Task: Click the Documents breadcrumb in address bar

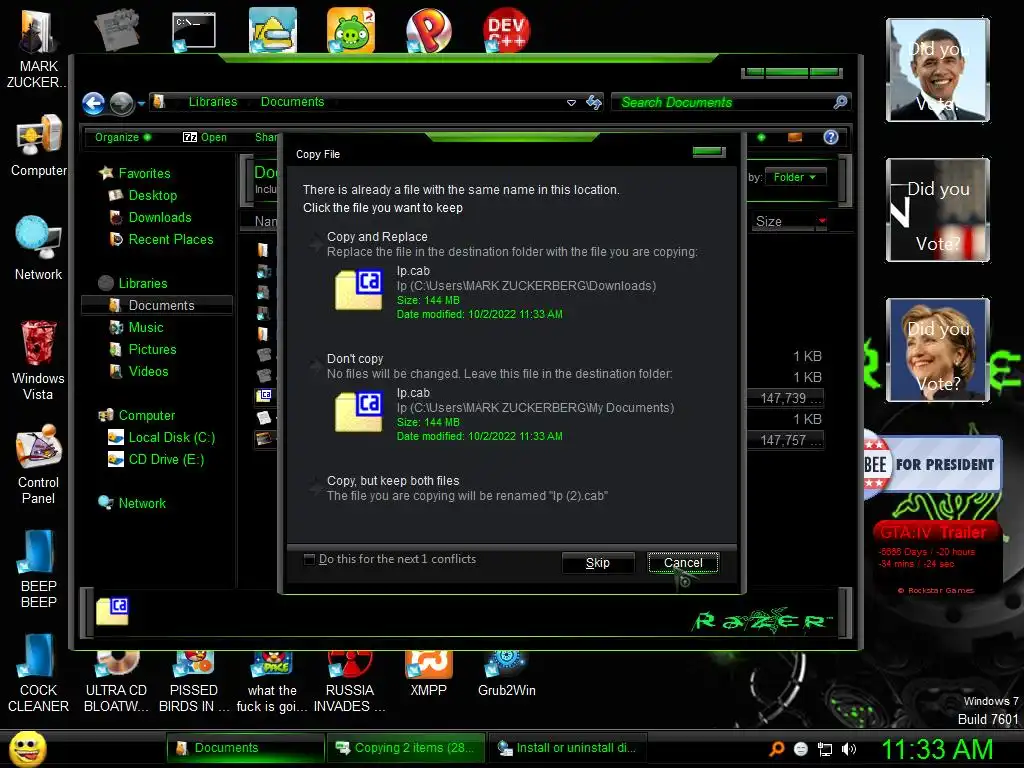Action: click(x=293, y=102)
